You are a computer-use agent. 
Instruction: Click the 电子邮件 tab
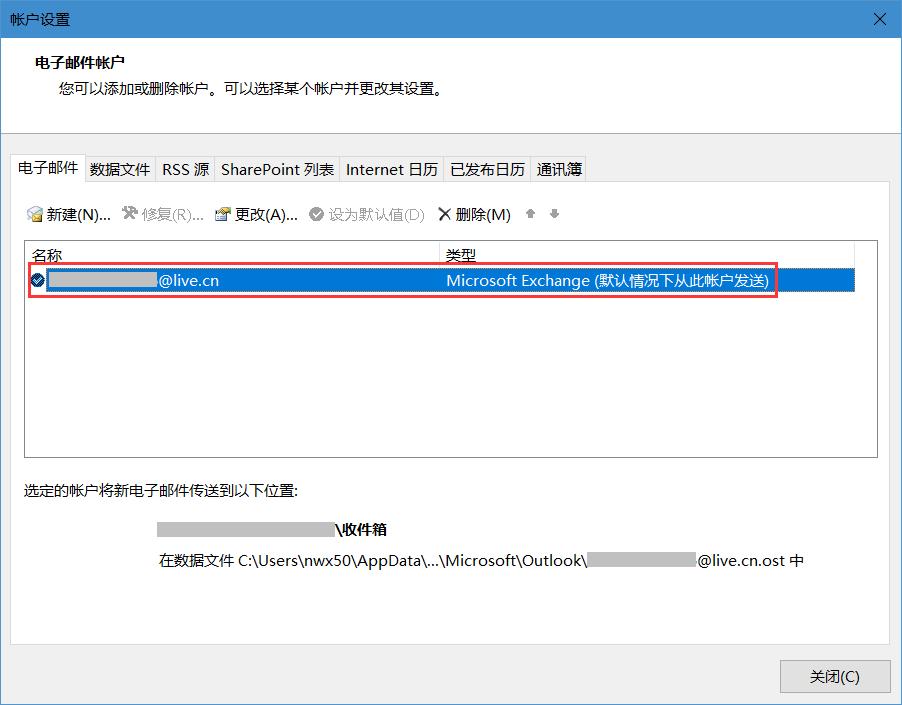[48, 169]
